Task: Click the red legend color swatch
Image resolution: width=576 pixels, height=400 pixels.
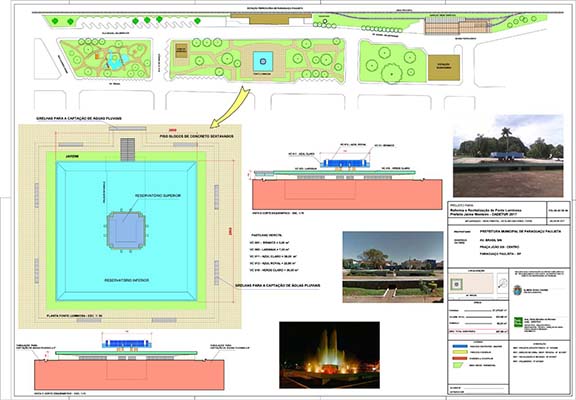Action: point(460,358)
